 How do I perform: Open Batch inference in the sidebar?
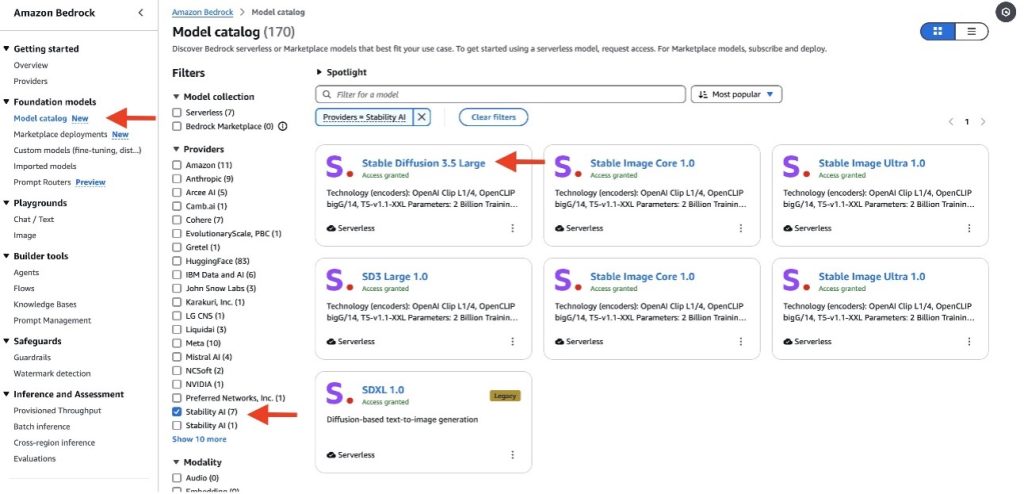coord(42,427)
